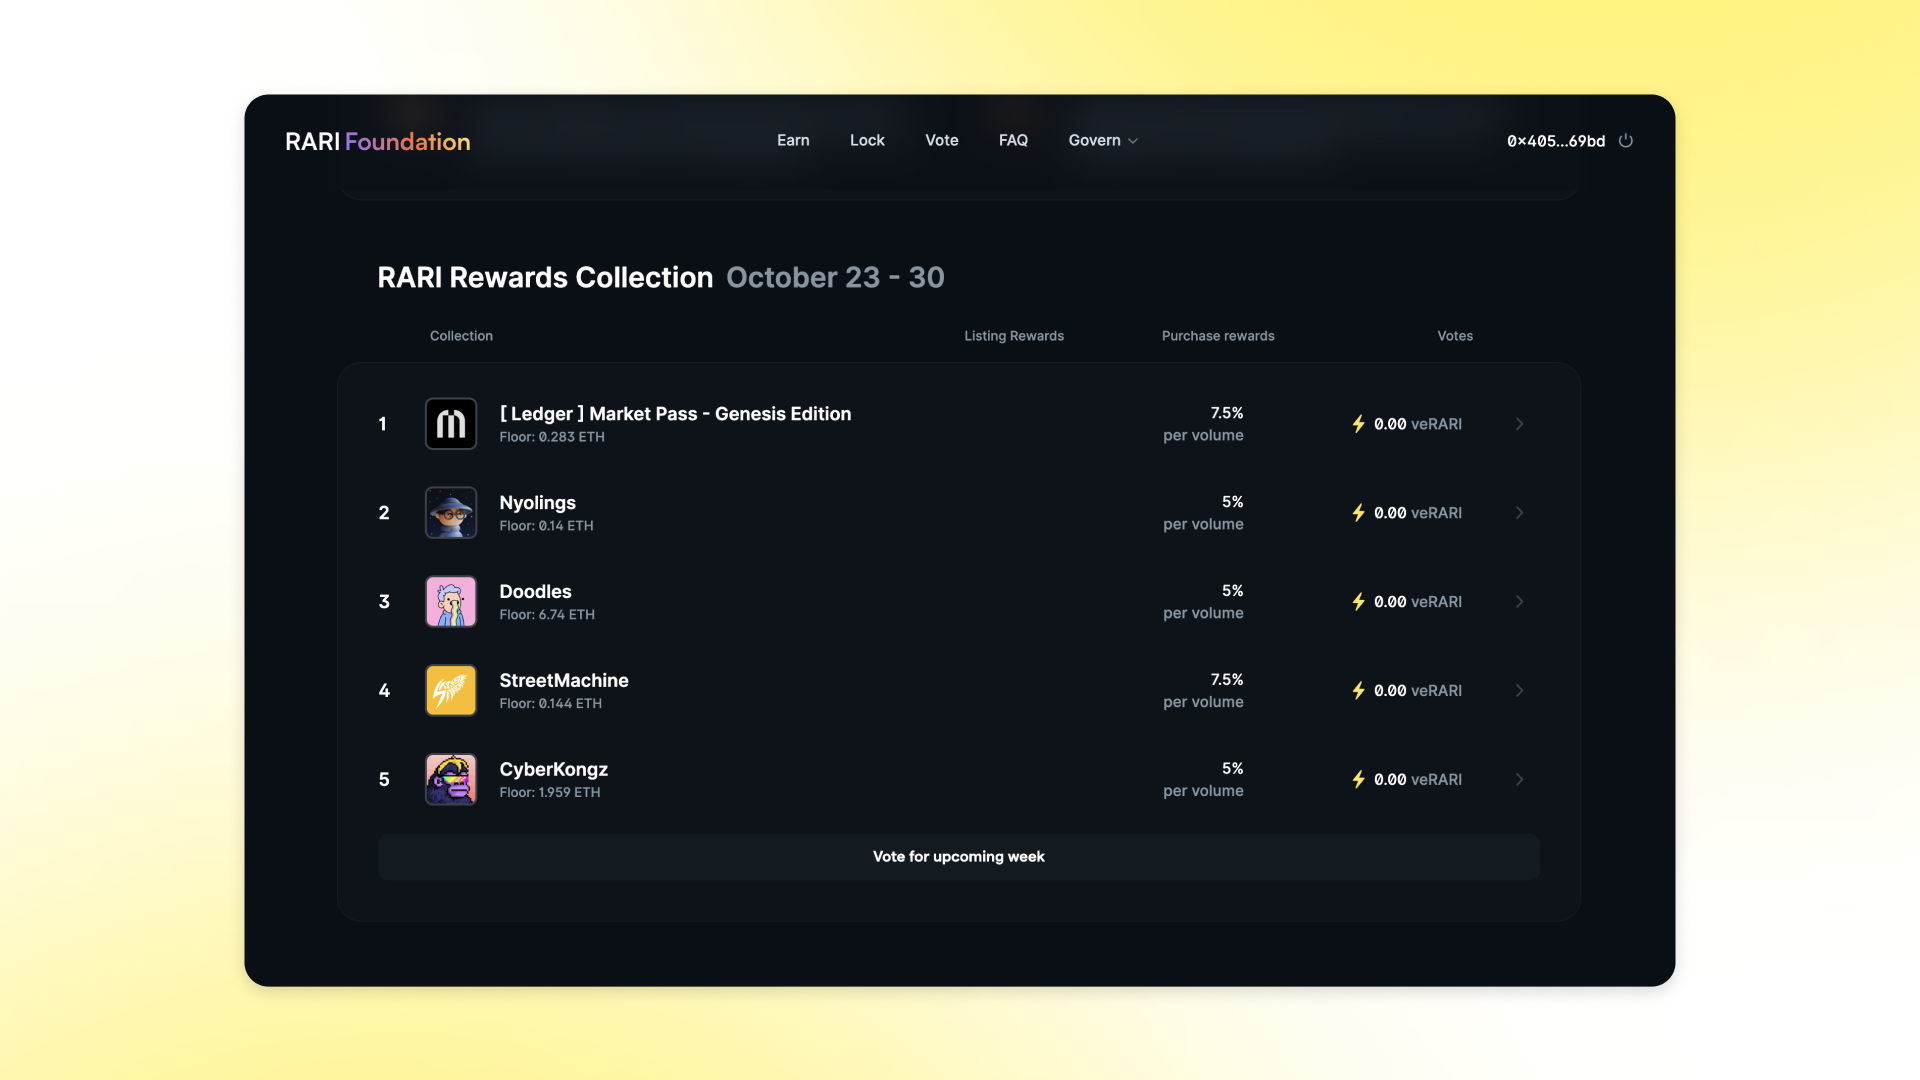Click lightning bolt icon in CyberKongz row
Image resolution: width=1920 pixels, height=1080 pixels.
click(1358, 780)
